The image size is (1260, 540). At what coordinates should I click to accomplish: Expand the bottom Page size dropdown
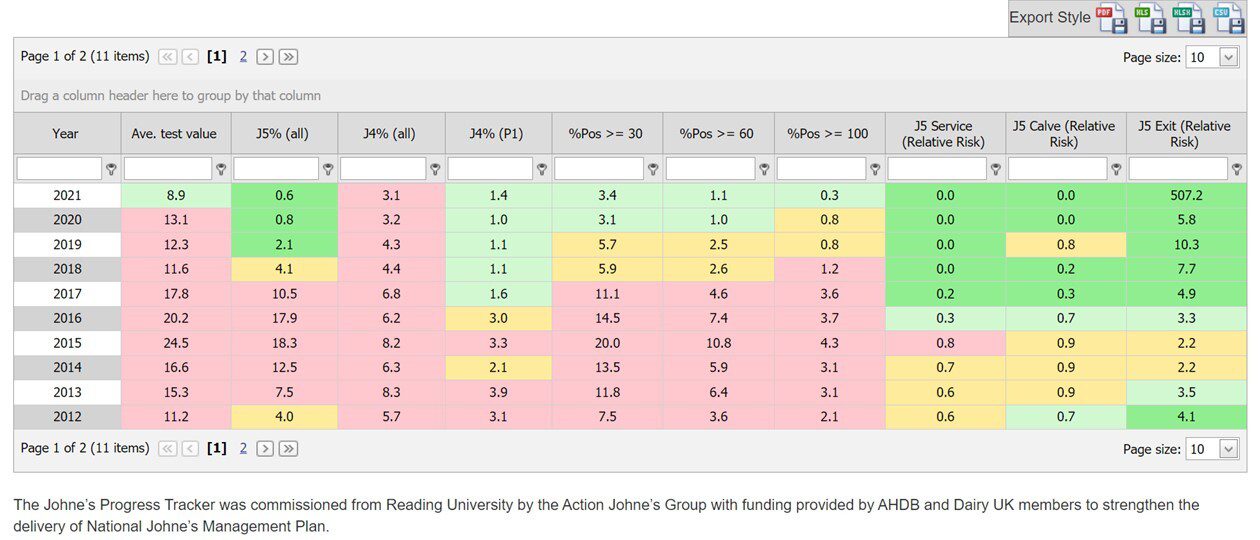(1229, 449)
